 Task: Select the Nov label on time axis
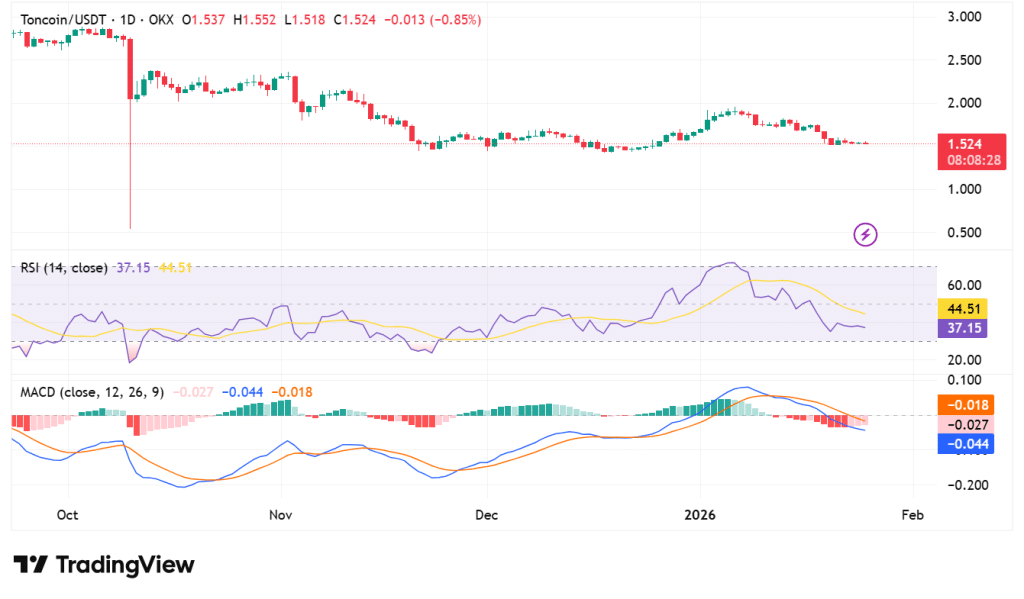(x=281, y=516)
